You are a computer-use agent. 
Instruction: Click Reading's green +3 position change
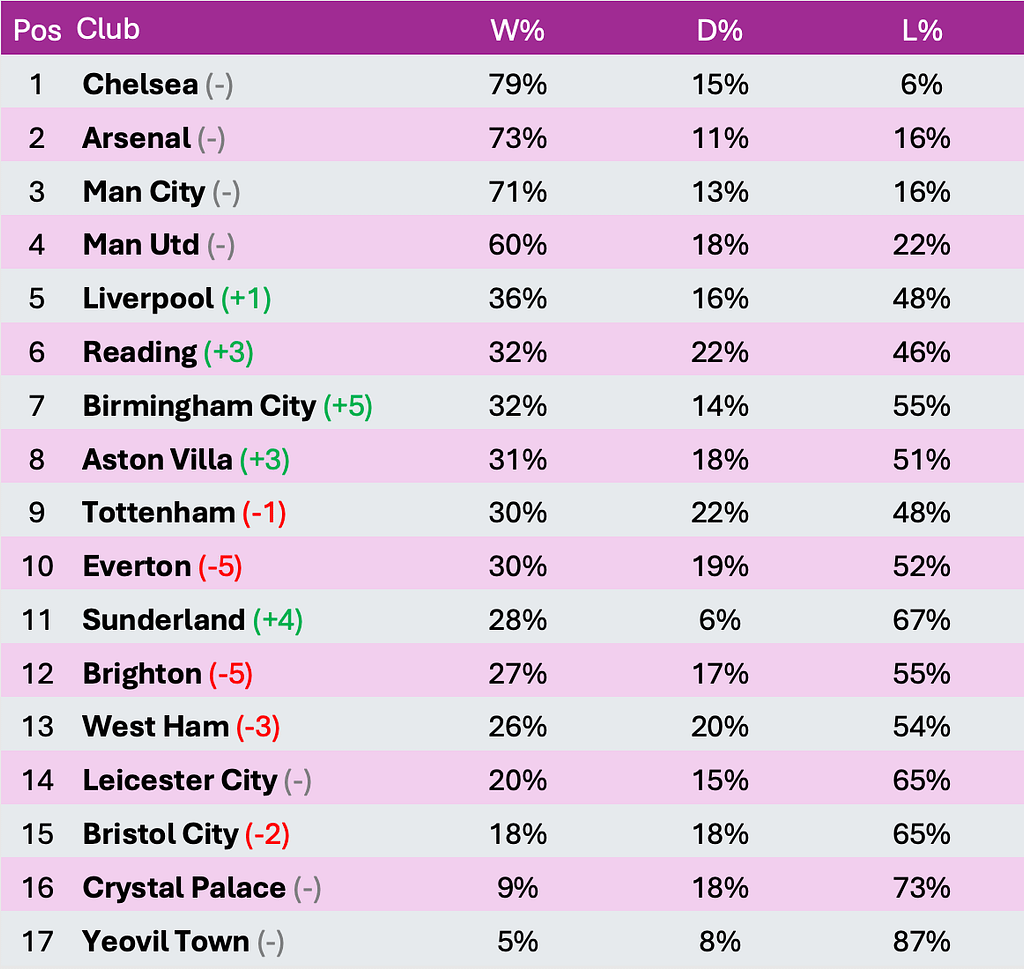tap(229, 353)
